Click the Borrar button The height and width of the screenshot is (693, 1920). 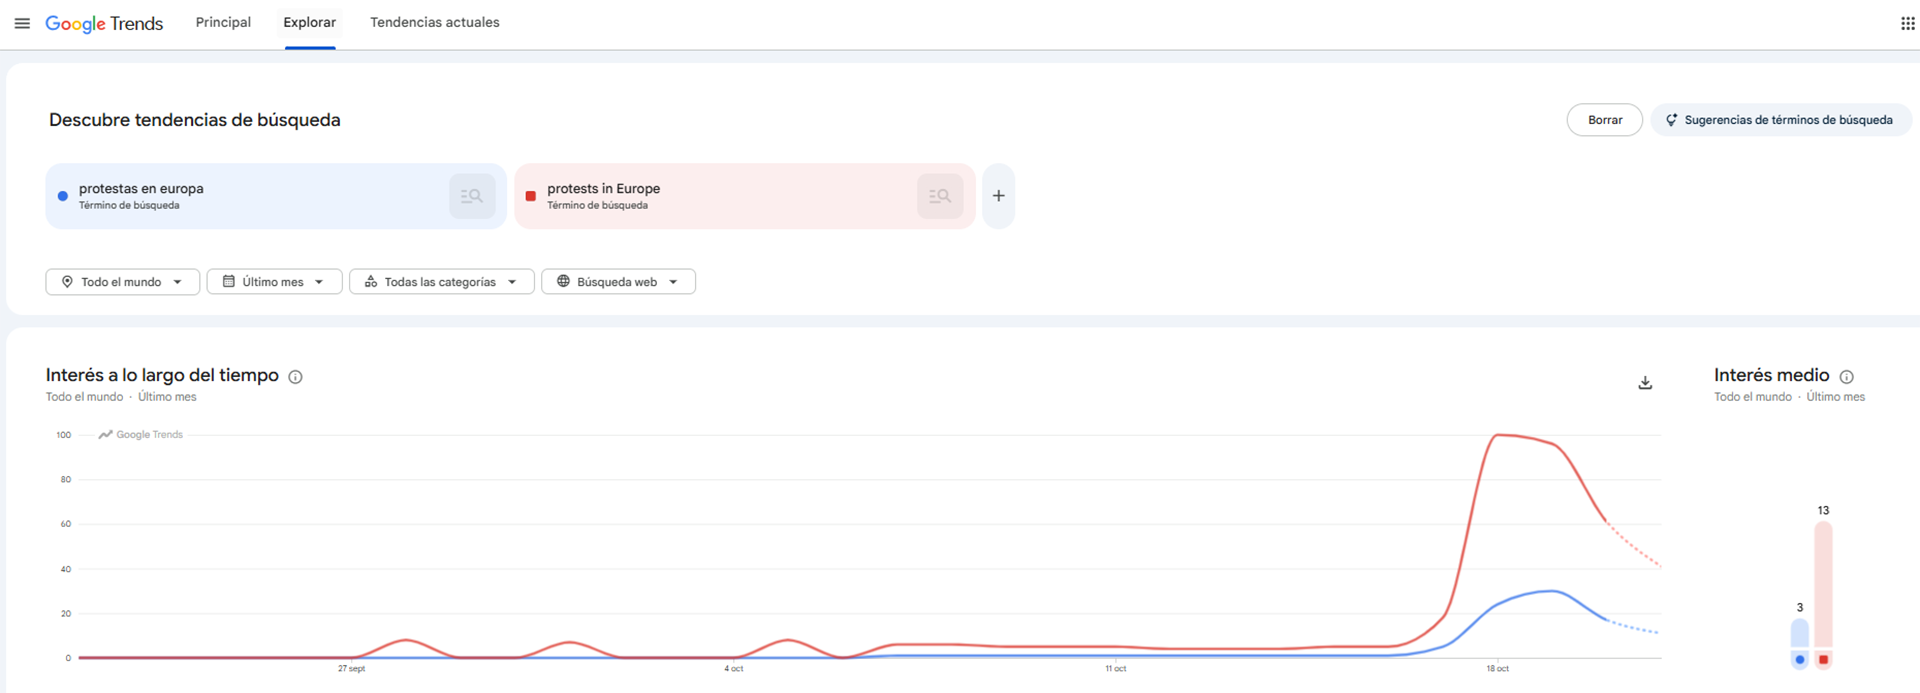tap(1605, 120)
